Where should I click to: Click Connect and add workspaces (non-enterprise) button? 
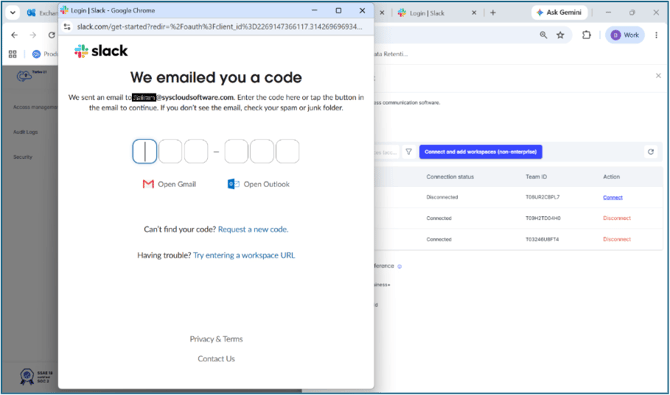coord(481,152)
